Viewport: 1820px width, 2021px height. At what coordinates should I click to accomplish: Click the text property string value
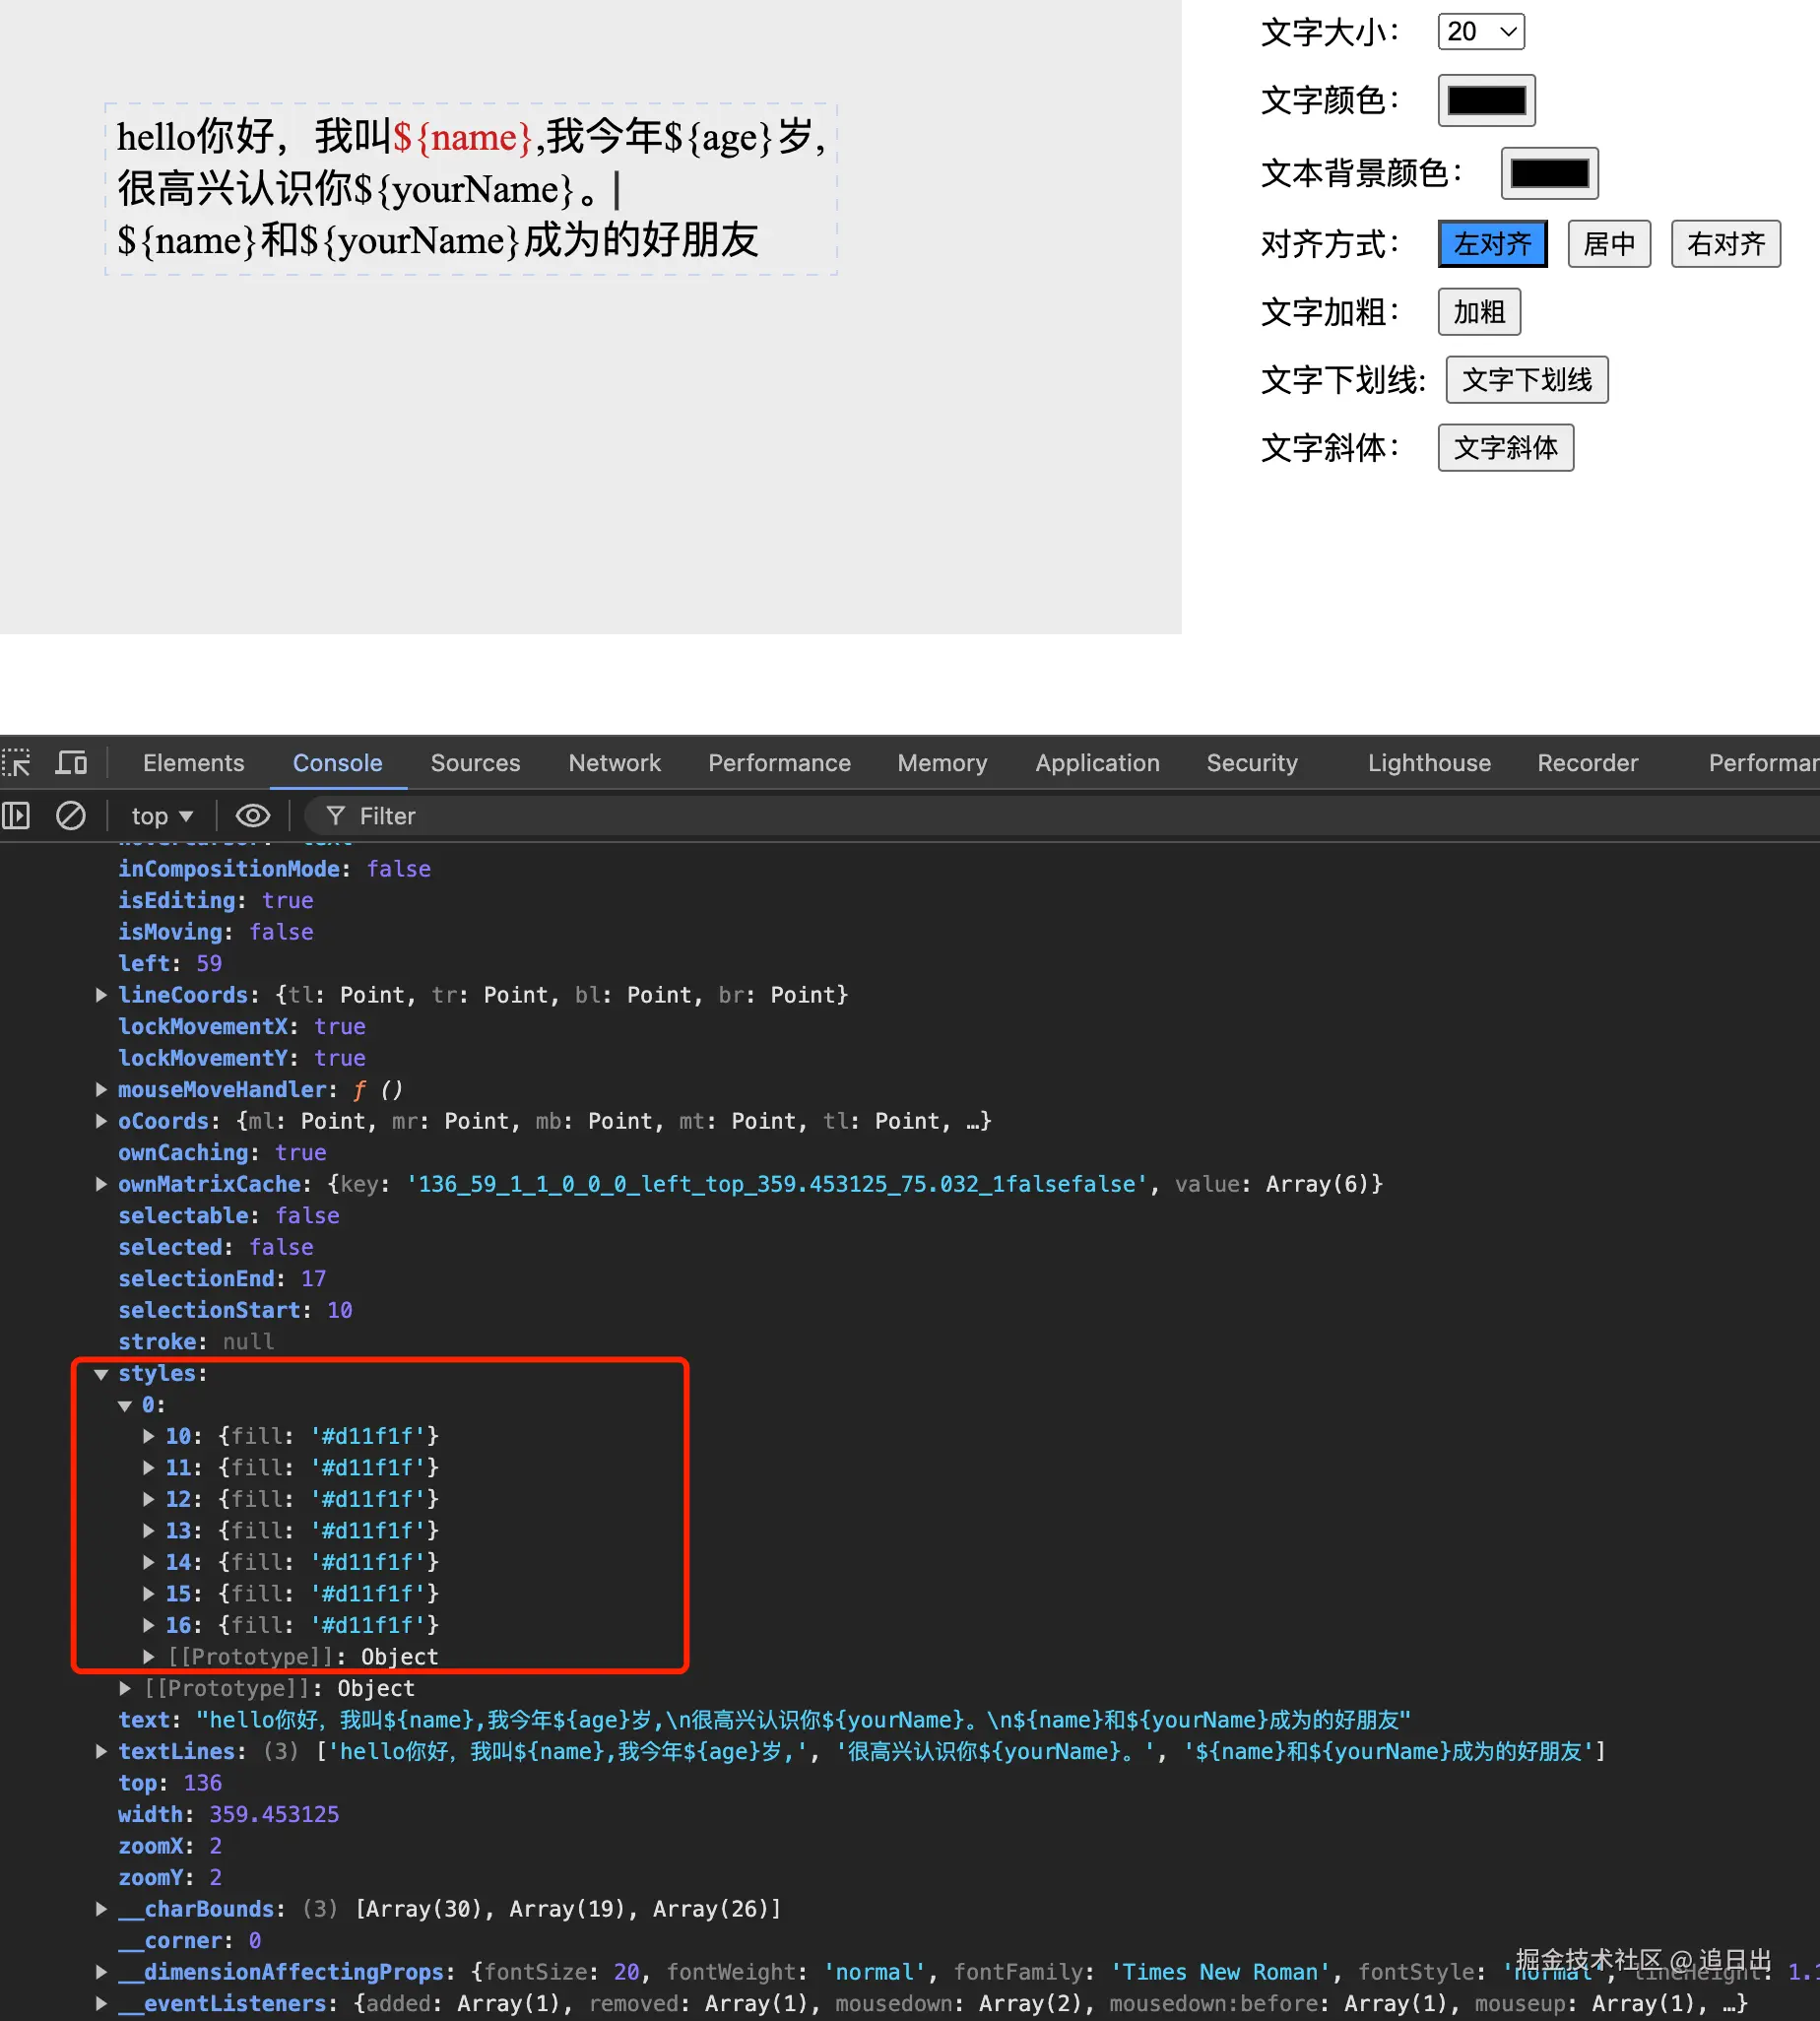803,1720
